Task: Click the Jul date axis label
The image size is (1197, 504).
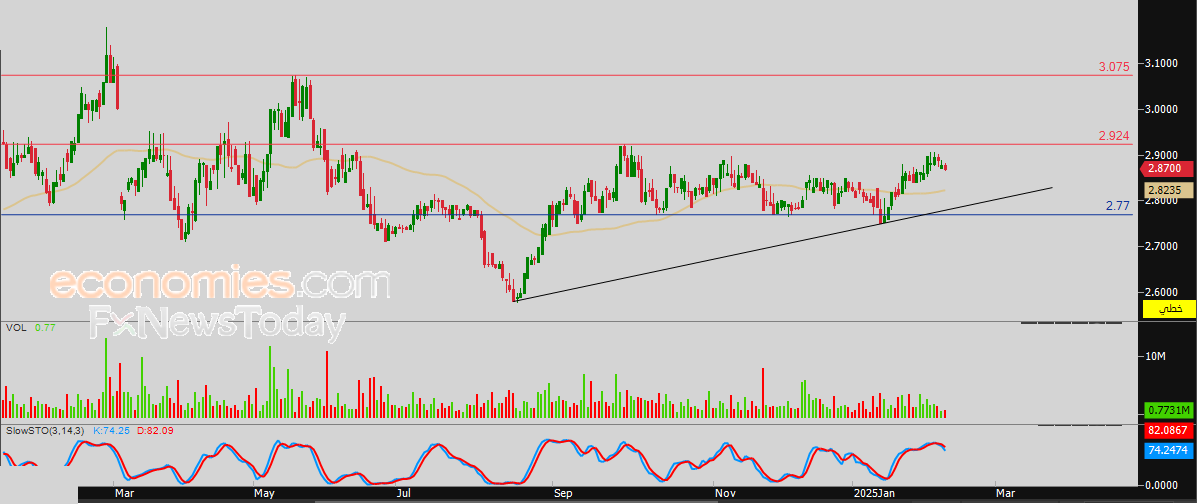Action: click(402, 494)
